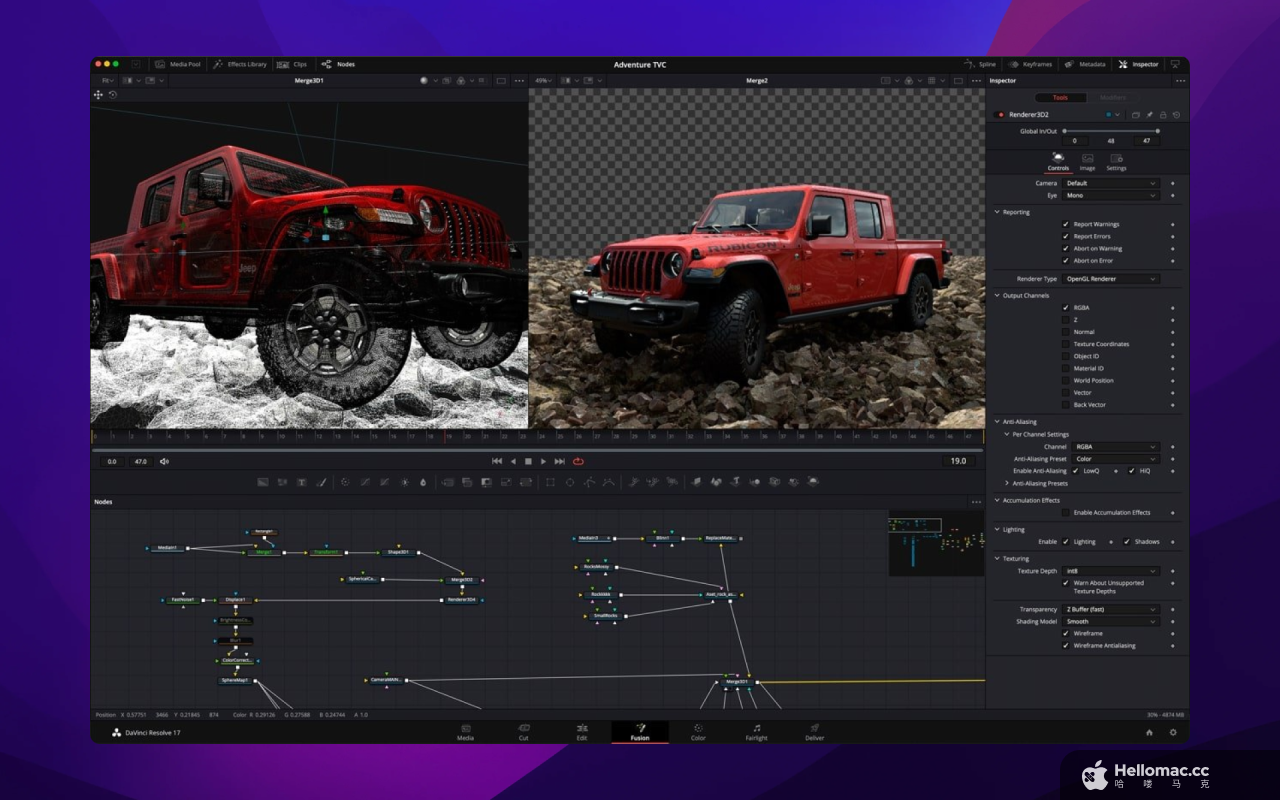
Task: Switch to the Modifiers tab in Inspector
Action: pos(1112,97)
